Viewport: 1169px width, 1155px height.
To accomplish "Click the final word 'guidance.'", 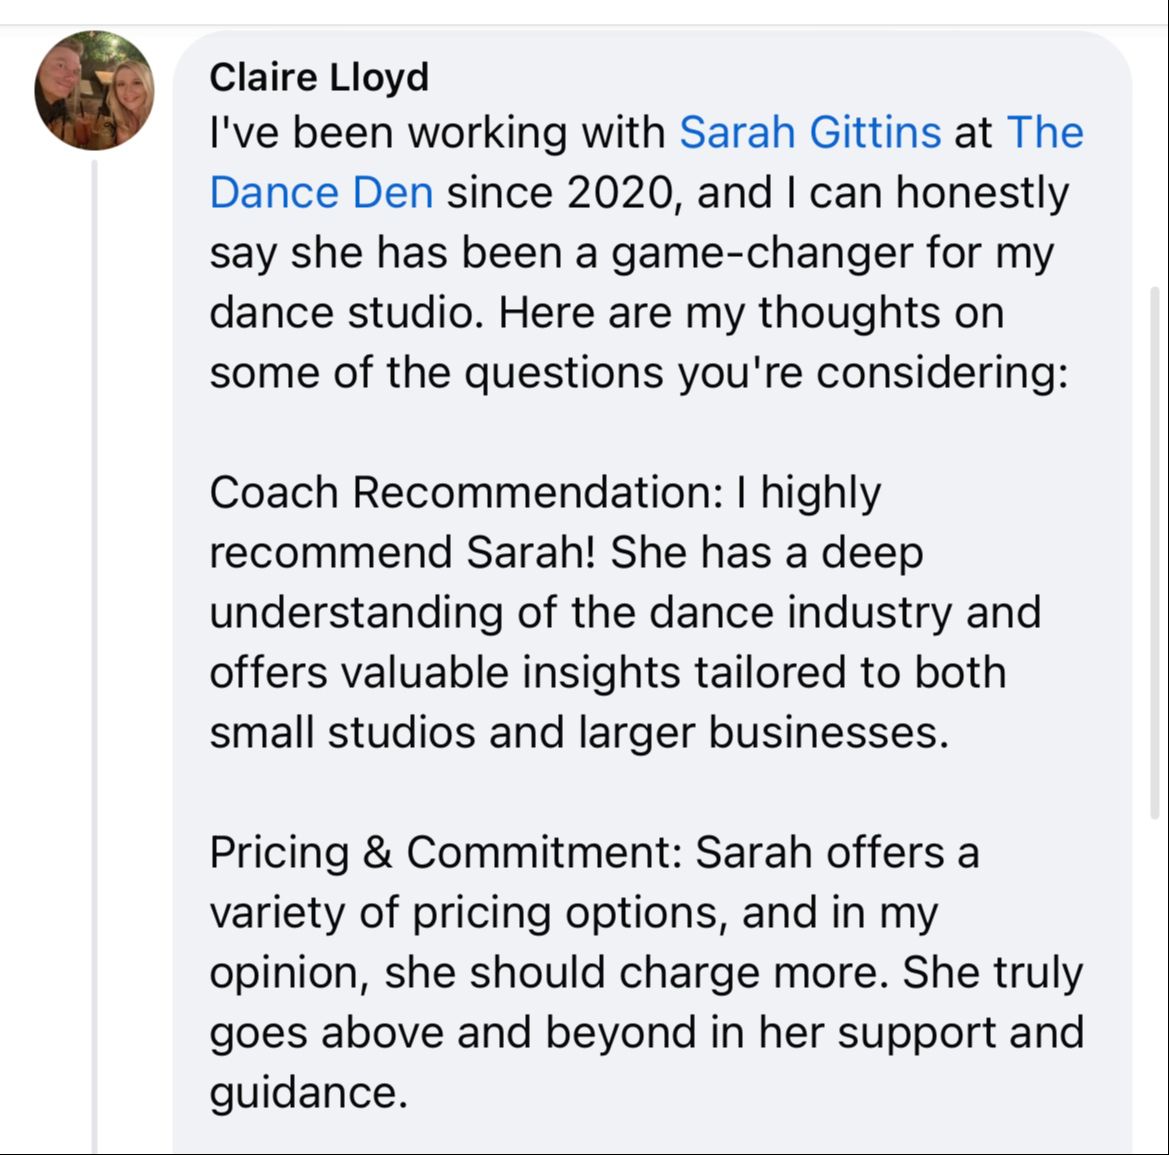I will [x=309, y=1092].
